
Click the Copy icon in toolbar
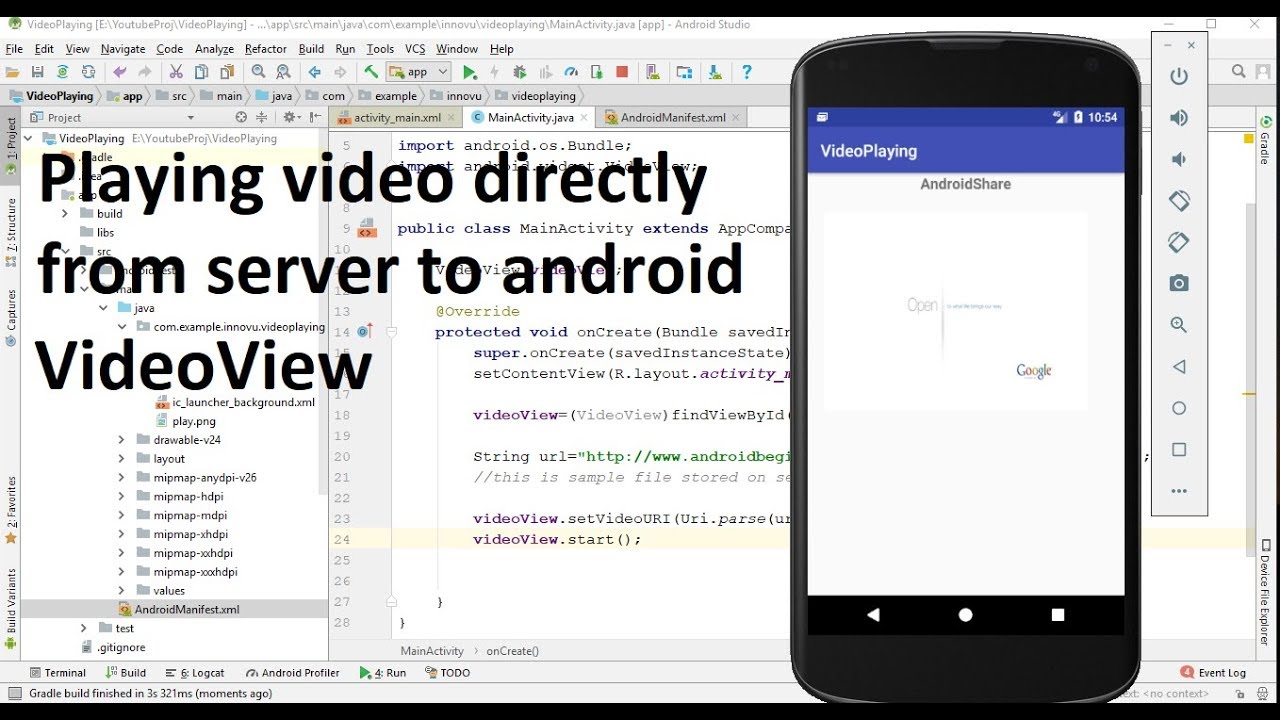pyautogui.click(x=201, y=72)
